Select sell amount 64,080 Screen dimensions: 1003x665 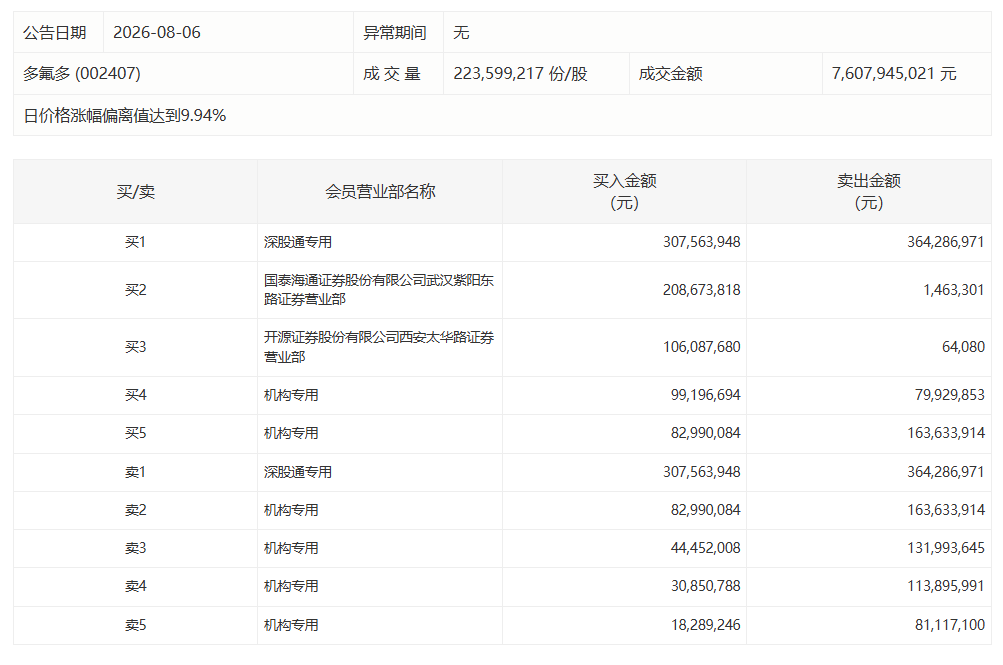pos(963,347)
